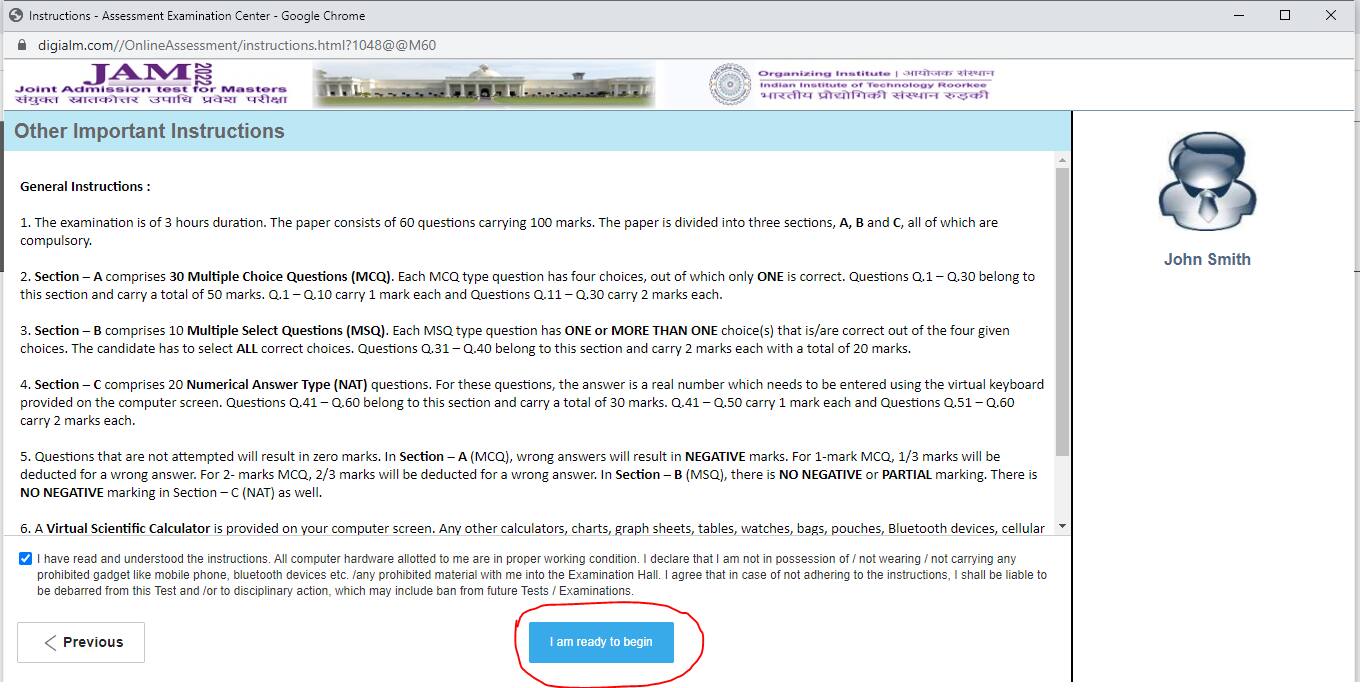Click the left chevron on the Previous button
The width and height of the screenshot is (1360, 688).
pyautogui.click(x=49, y=642)
